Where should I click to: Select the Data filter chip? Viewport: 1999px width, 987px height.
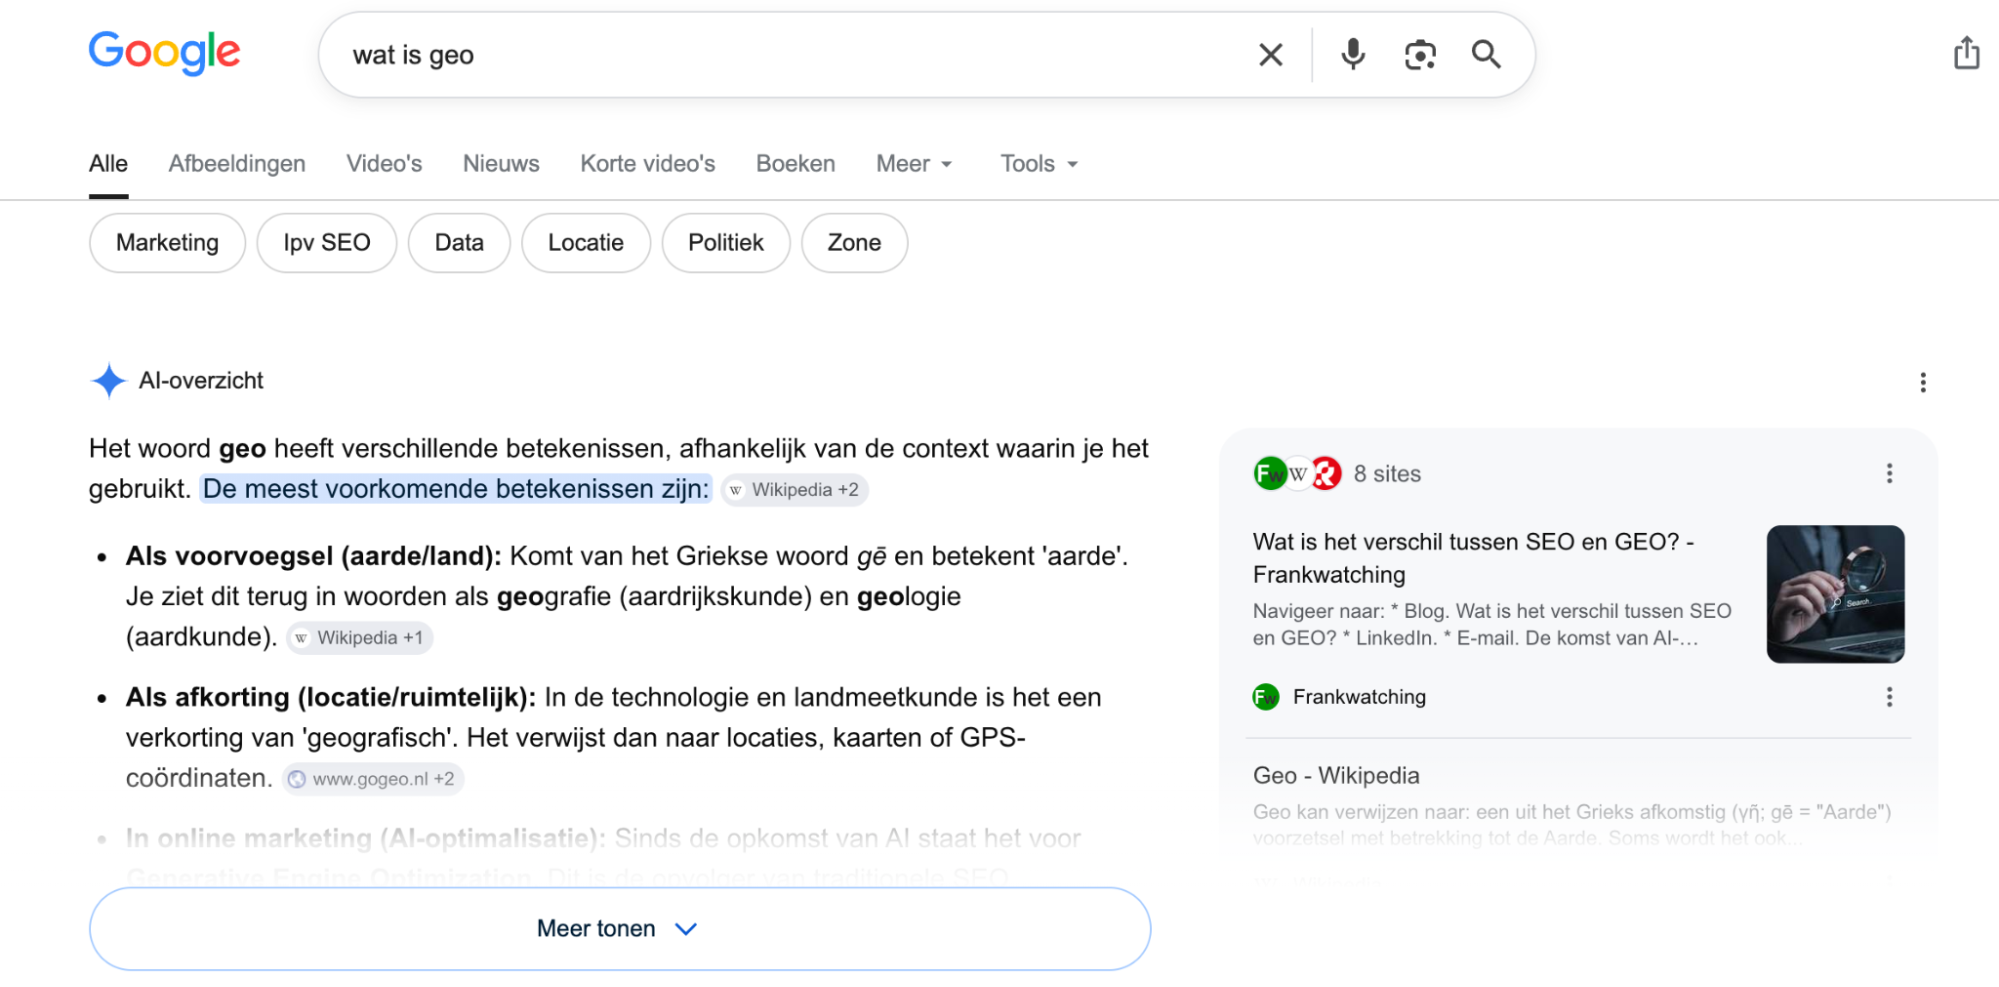pyautogui.click(x=459, y=243)
